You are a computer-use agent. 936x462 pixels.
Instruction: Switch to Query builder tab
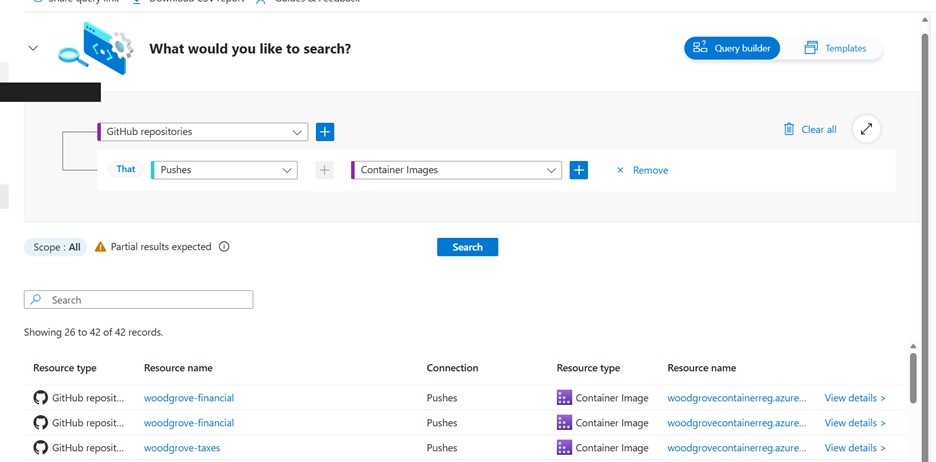pyautogui.click(x=732, y=48)
